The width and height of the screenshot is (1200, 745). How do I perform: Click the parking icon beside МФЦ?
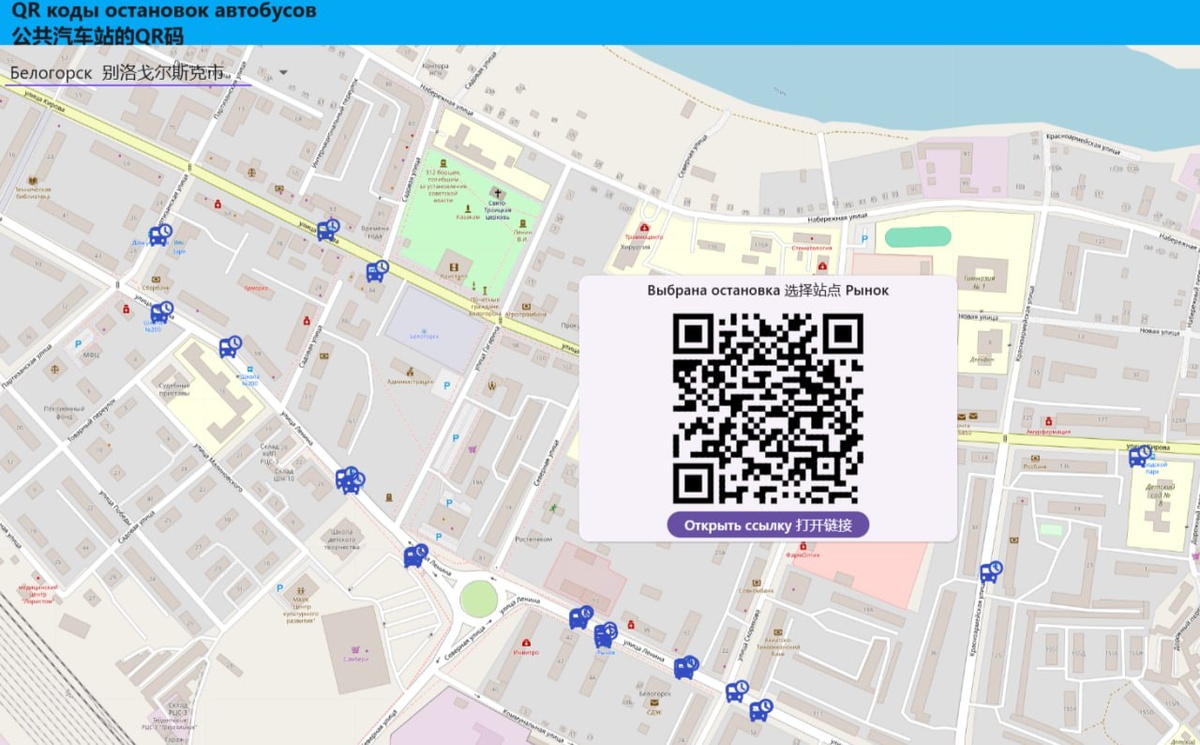(x=79, y=344)
